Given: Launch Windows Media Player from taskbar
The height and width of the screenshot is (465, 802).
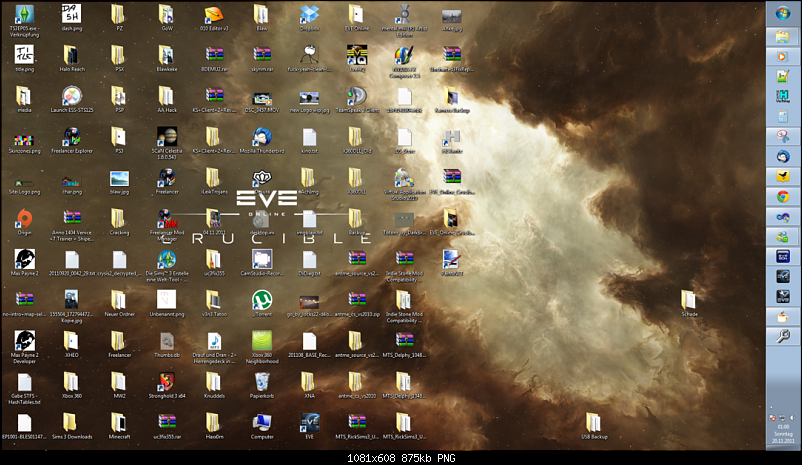Looking at the screenshot, I should click(x=783, y=56).
